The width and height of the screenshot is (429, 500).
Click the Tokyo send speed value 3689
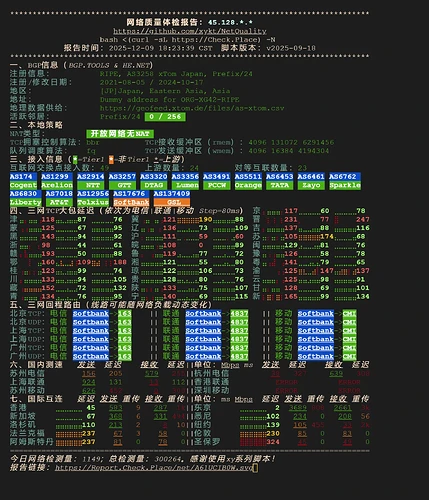298,408
